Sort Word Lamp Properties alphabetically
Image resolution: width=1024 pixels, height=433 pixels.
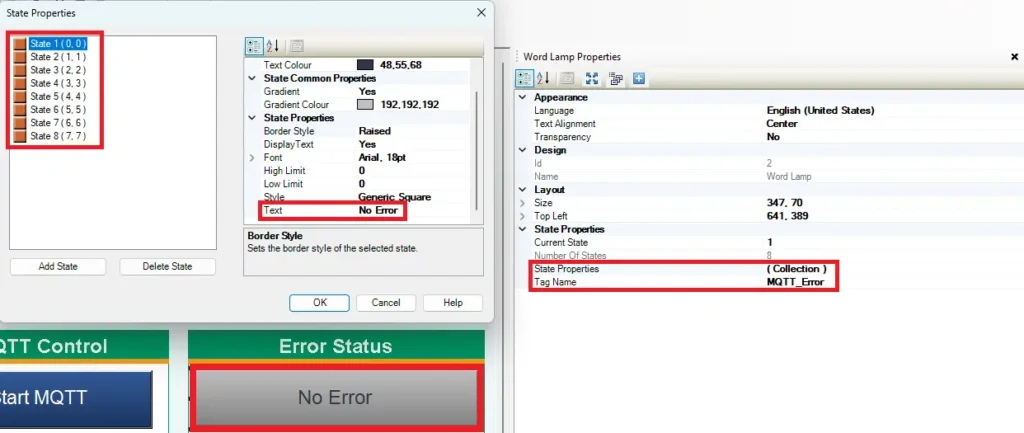click(543, 79)
